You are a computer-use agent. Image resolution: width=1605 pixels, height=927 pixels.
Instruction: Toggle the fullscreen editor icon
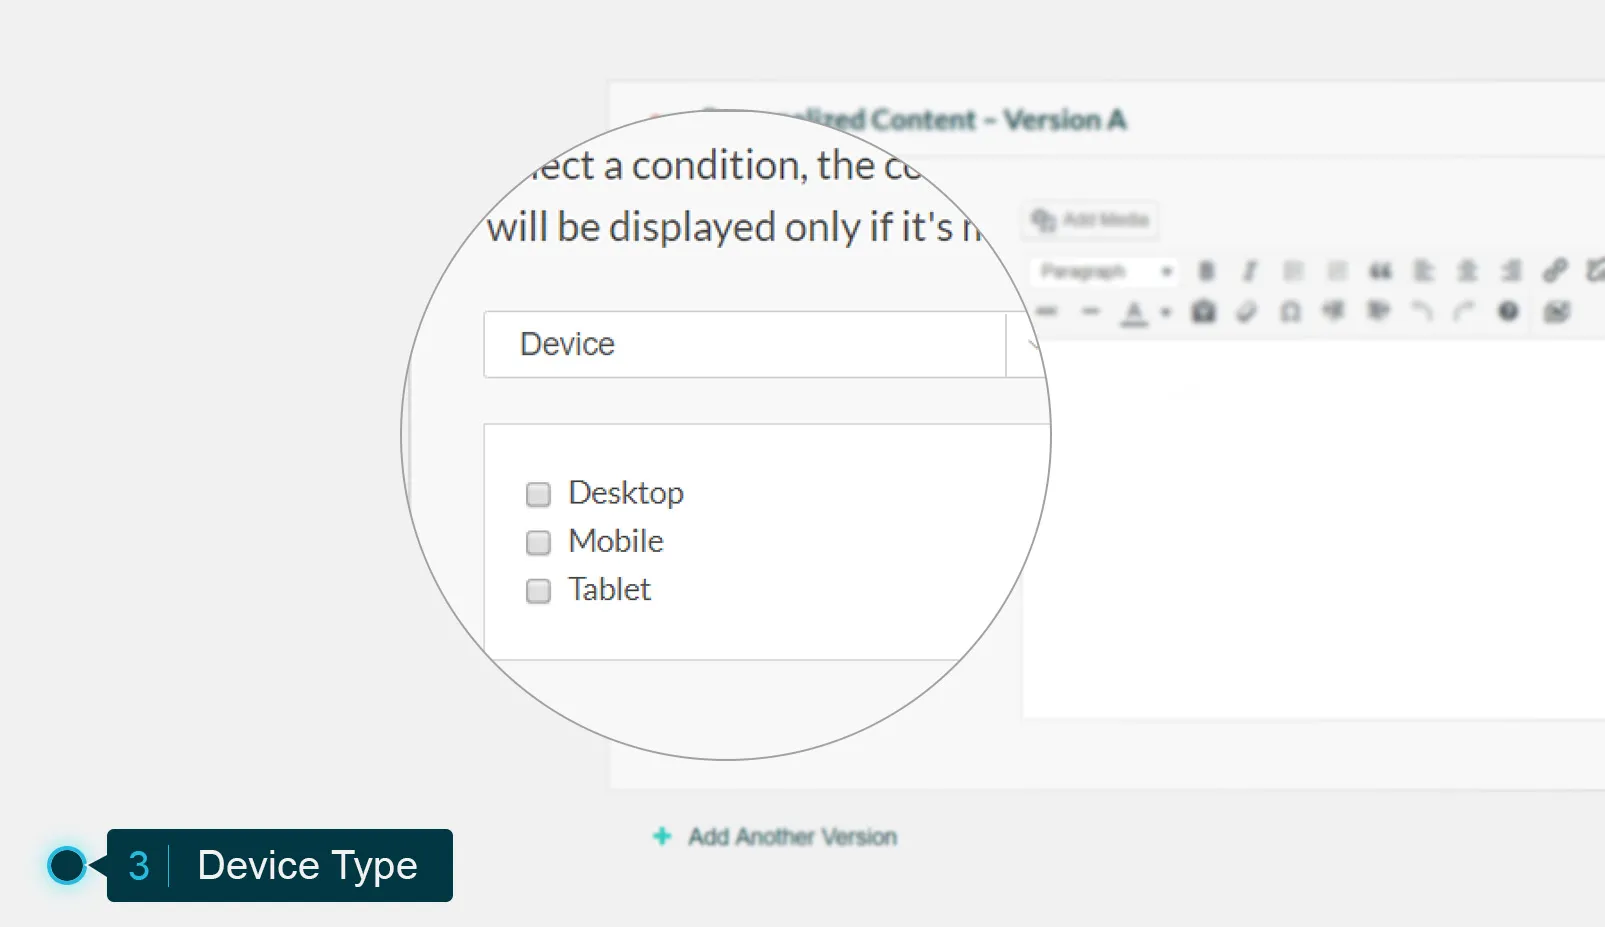[x=1558, y=312]
